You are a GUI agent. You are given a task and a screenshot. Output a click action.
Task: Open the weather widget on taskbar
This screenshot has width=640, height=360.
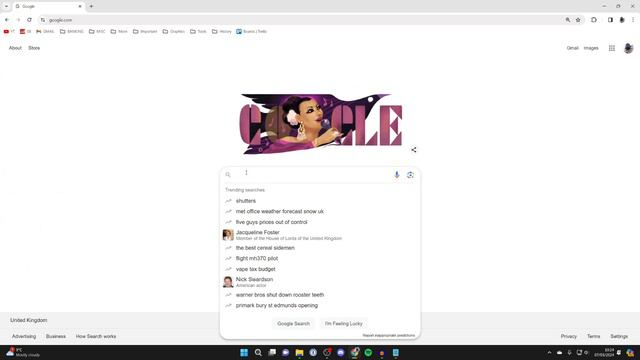22,353
